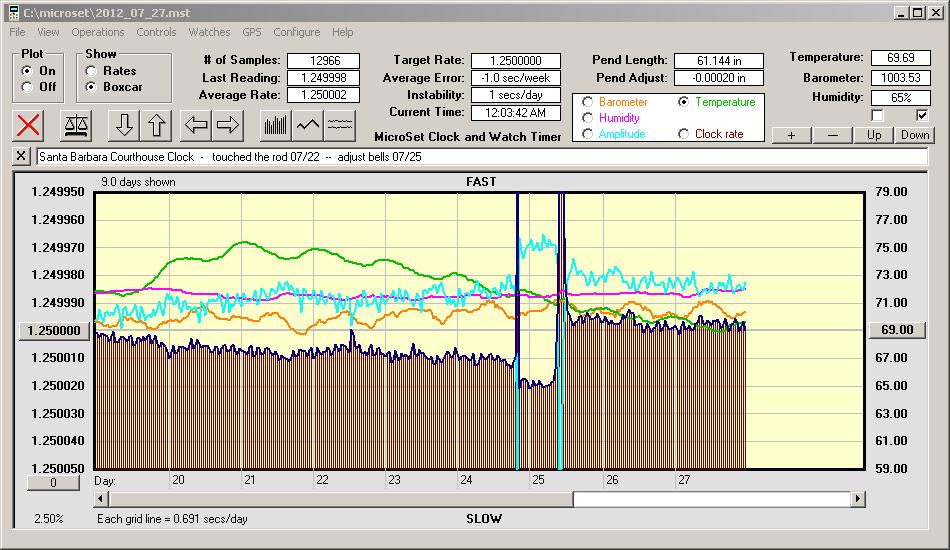Viewport: 950px width, 550px height.
Task: Click the scrollbar right arrow below graph
Action: click(x=858, y=498)
